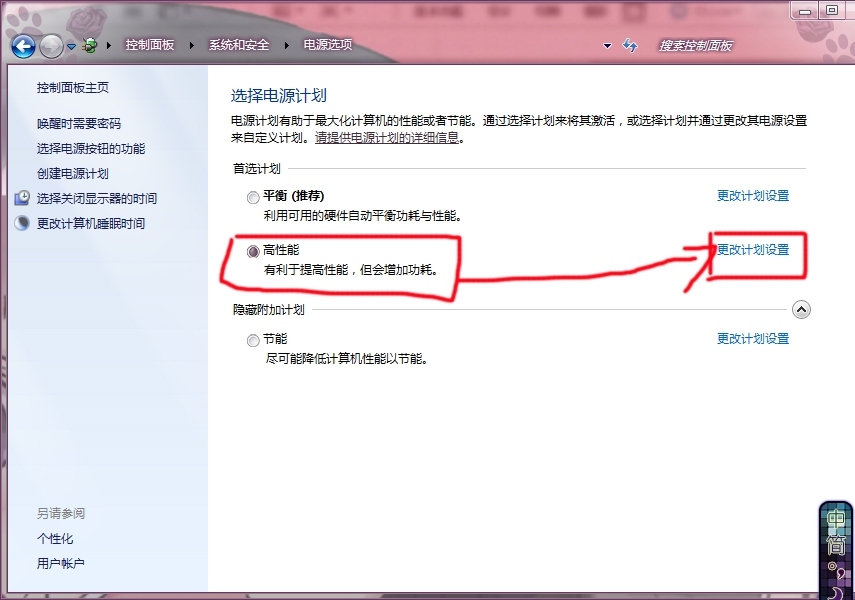Select the 平衡 (推荐) power plan

[253, 196]
